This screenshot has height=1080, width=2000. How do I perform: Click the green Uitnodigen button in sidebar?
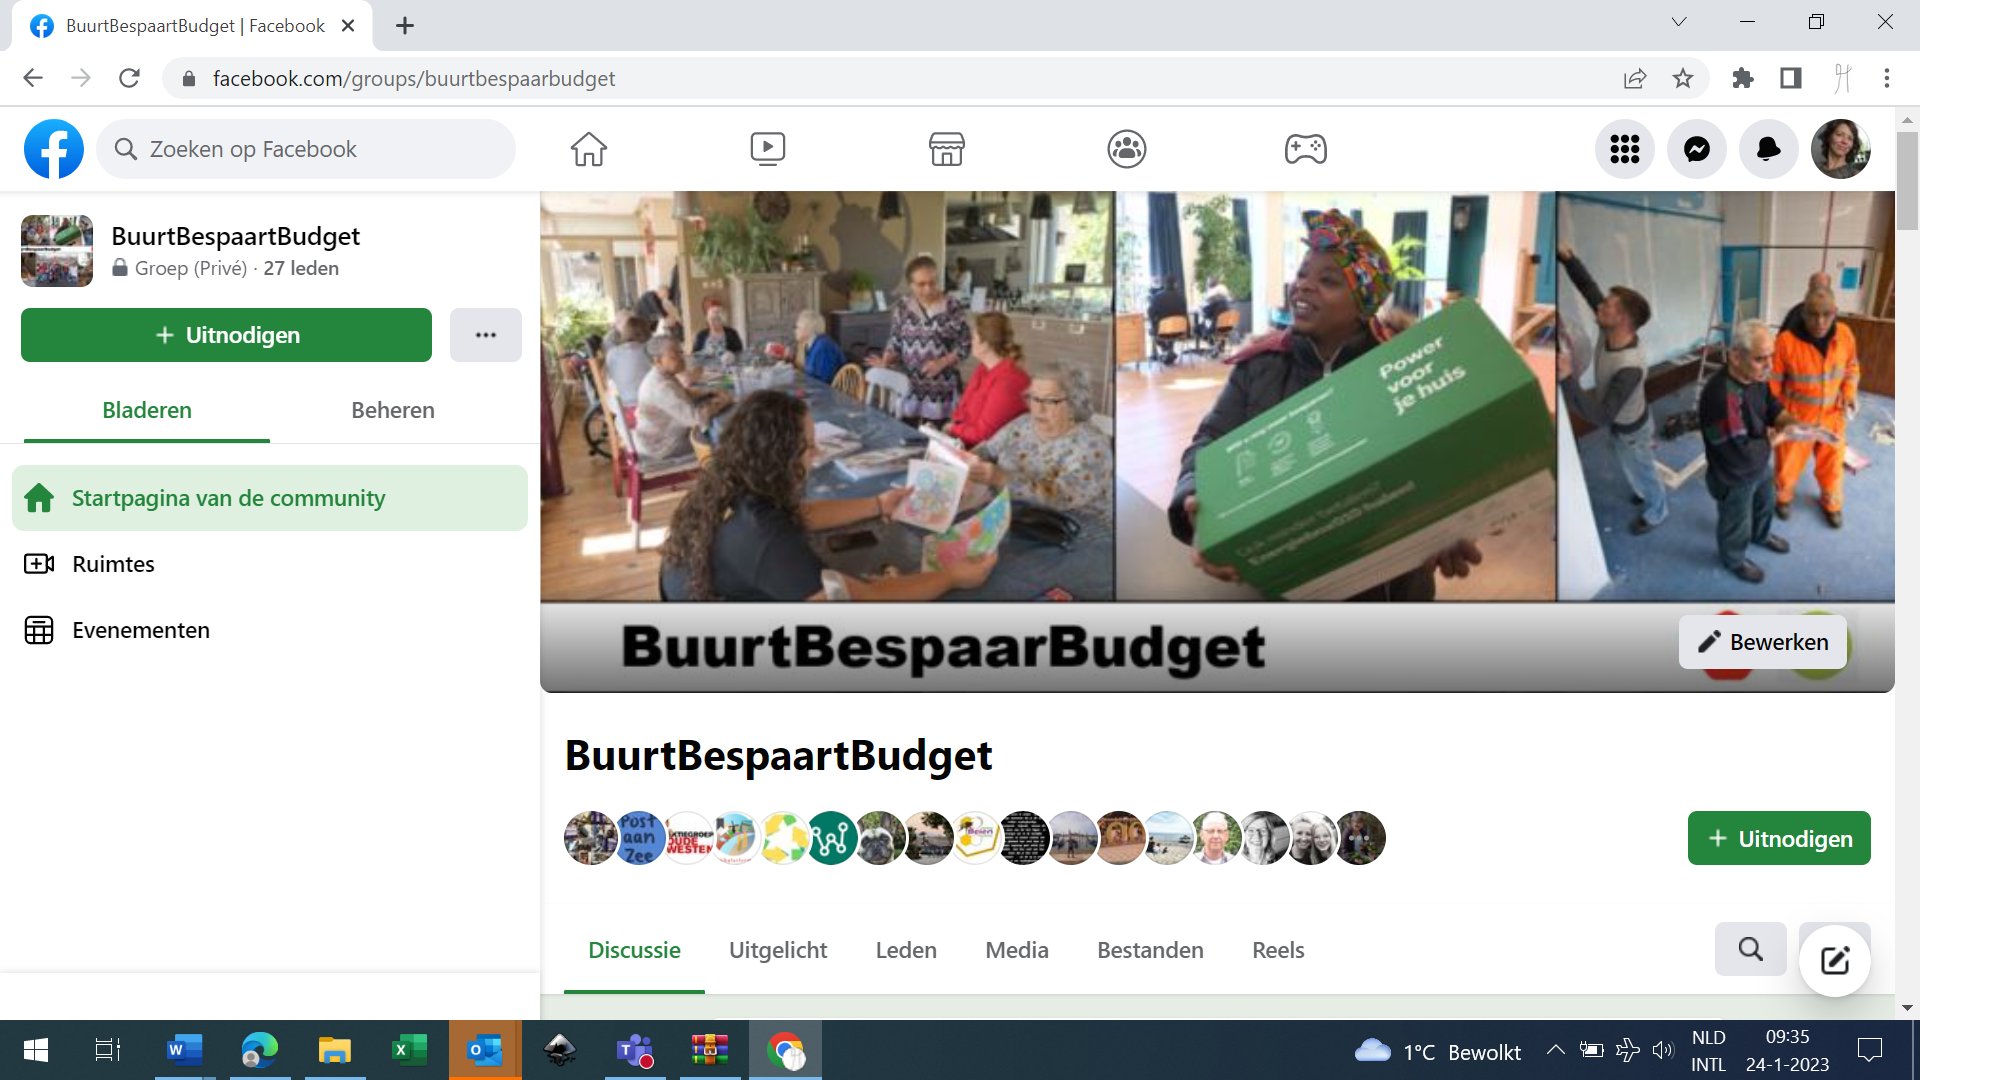(227, 335)
